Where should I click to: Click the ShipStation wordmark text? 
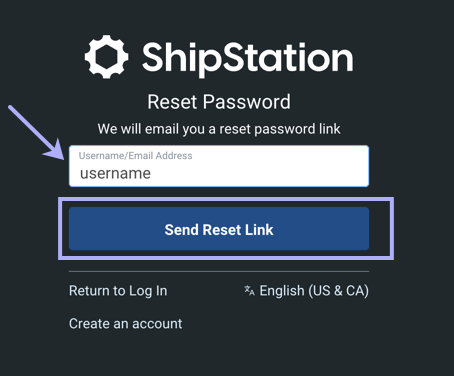tap(247, 59)
